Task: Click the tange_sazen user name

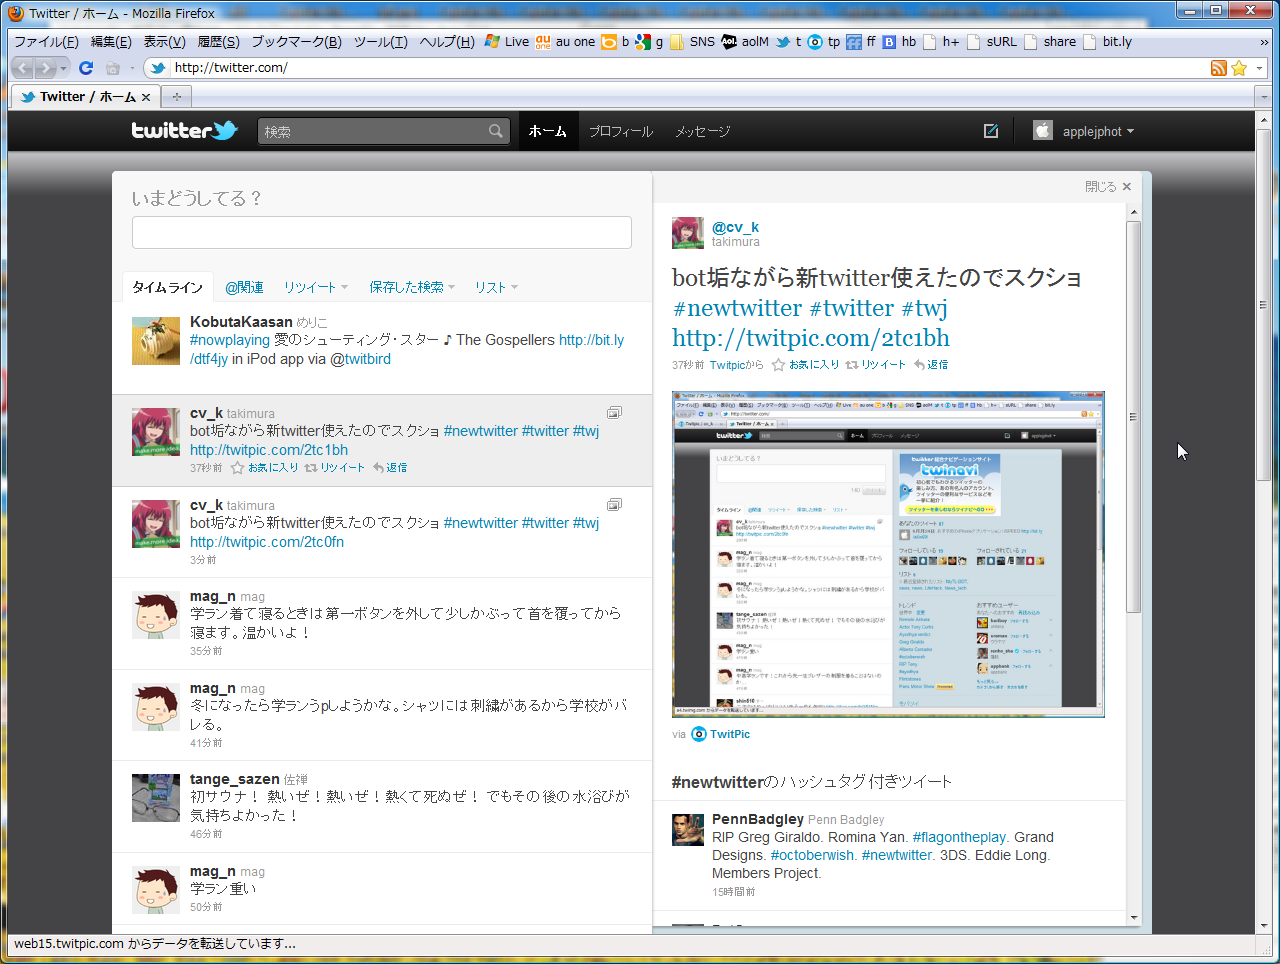Action: pyautogui.click(x=235, y=779)
